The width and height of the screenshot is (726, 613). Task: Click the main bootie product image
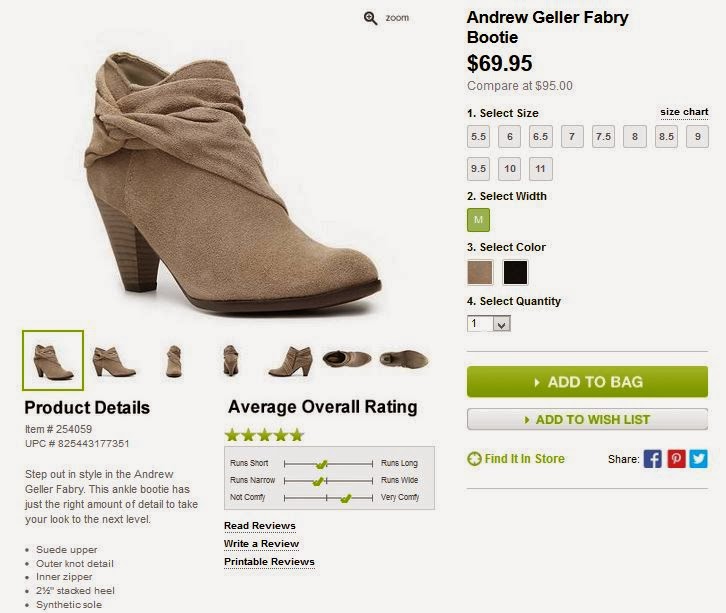point(234,183)
